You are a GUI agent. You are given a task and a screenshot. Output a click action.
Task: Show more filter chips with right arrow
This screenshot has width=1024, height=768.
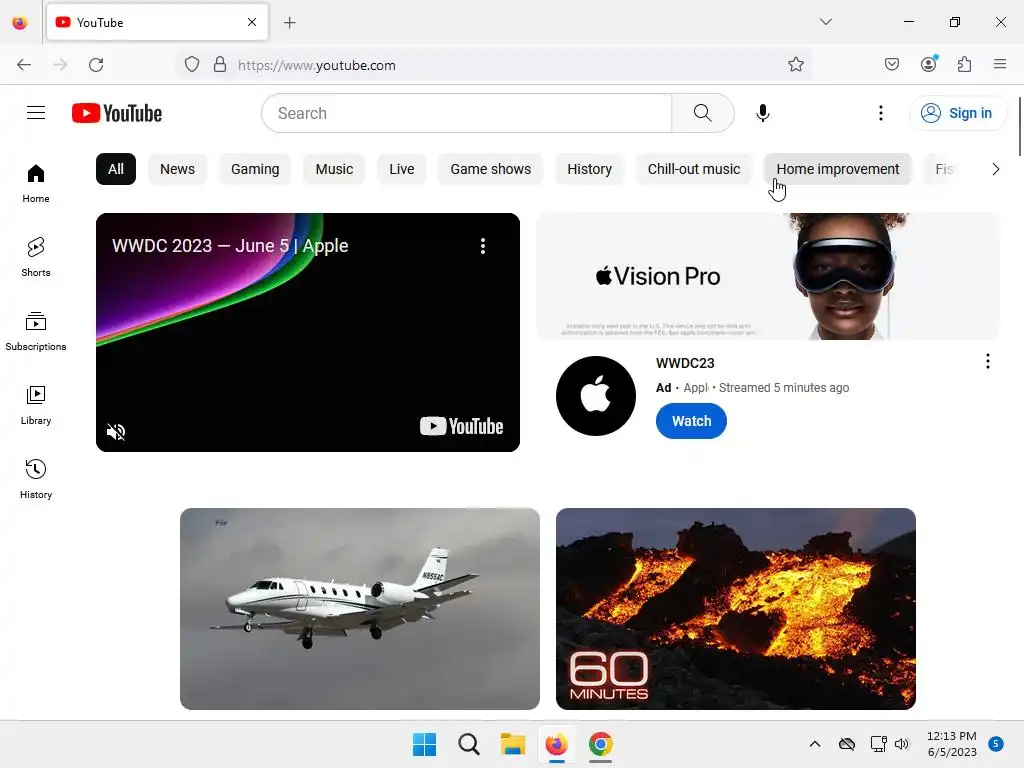(x=995, y=169)
